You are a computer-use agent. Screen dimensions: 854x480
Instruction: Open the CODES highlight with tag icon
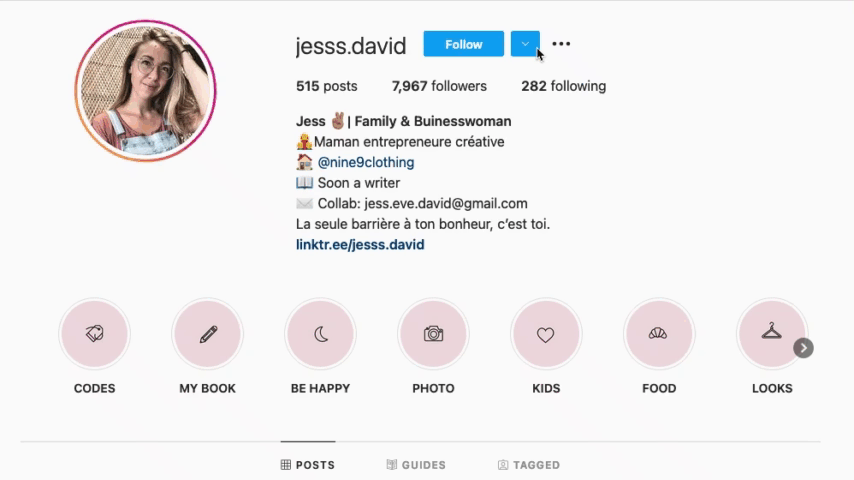click(94, 334)
